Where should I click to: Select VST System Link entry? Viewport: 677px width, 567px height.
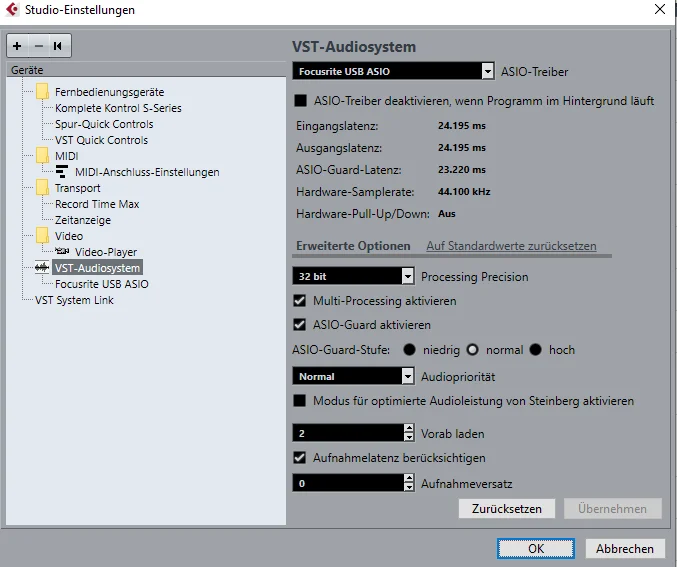(x=74, y=300)
